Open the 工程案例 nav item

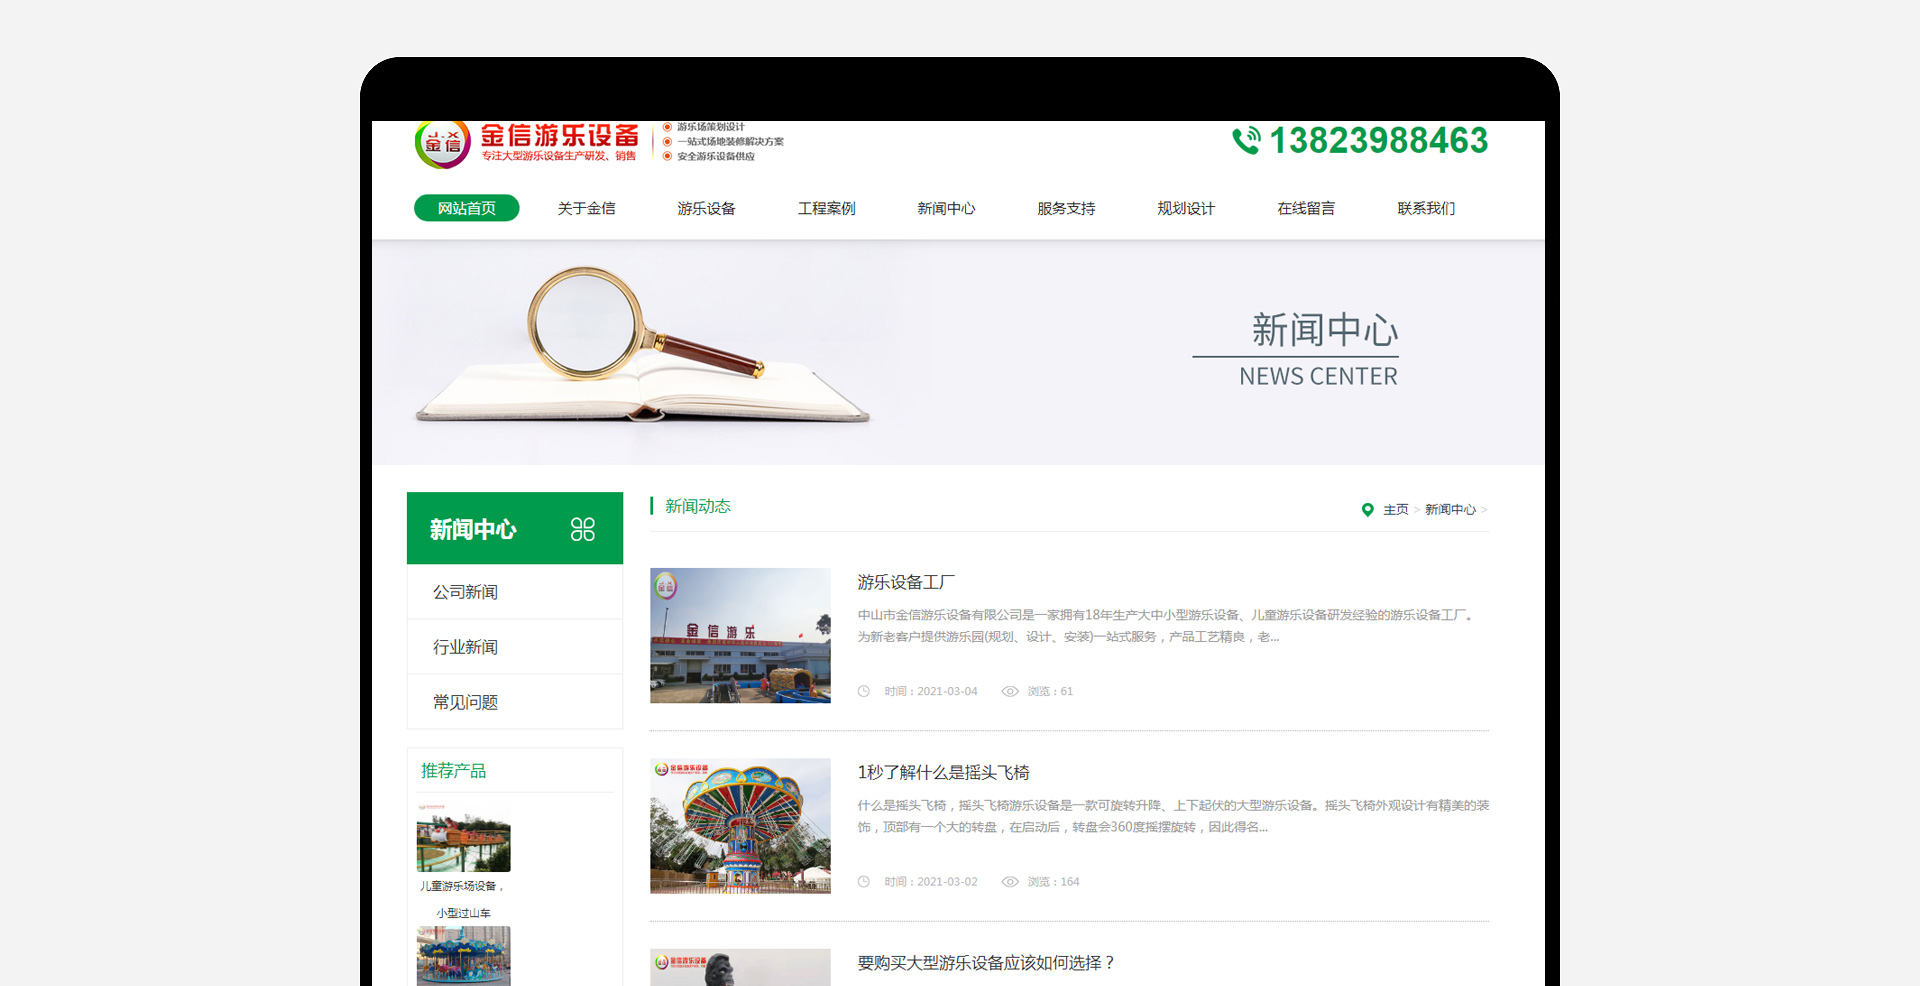pyautogui.click(x=826, y=208)
